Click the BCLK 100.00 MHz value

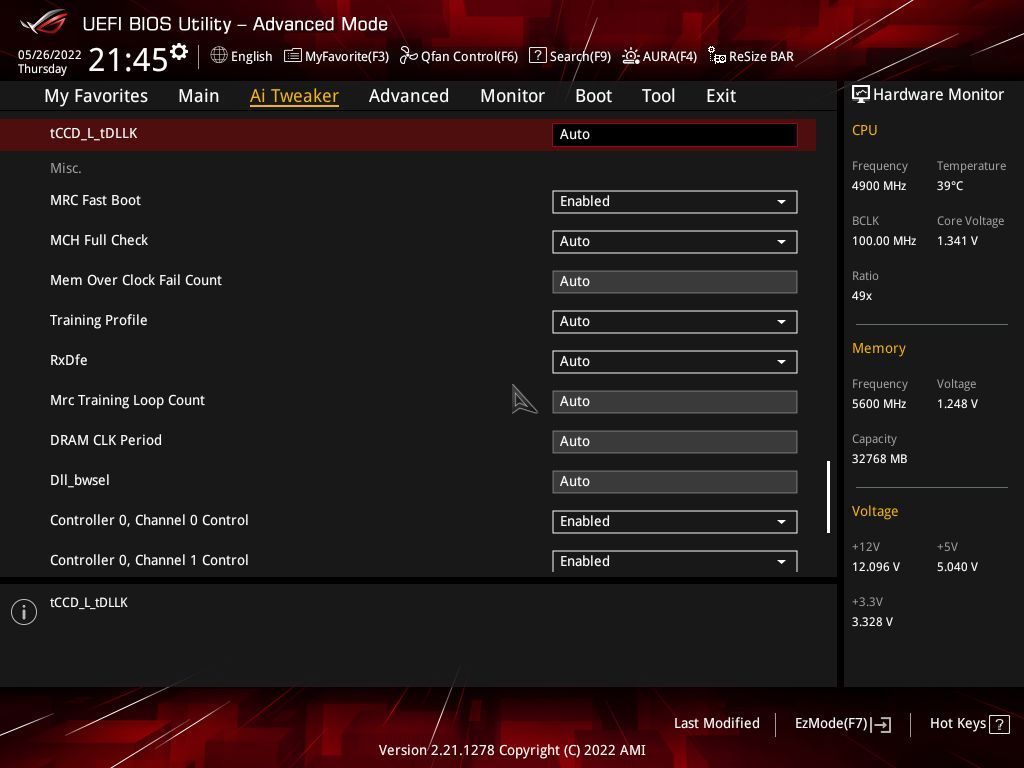(x=884, y=241)
